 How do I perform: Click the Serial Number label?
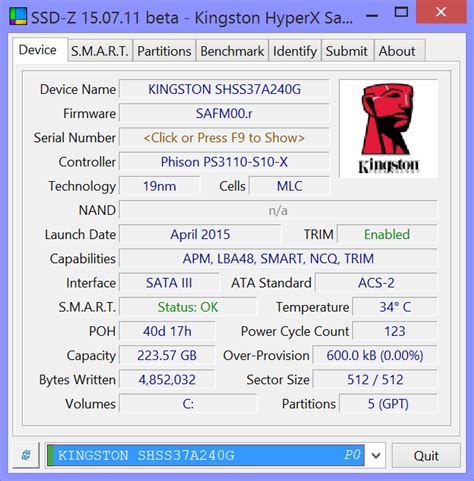[75, 138]
